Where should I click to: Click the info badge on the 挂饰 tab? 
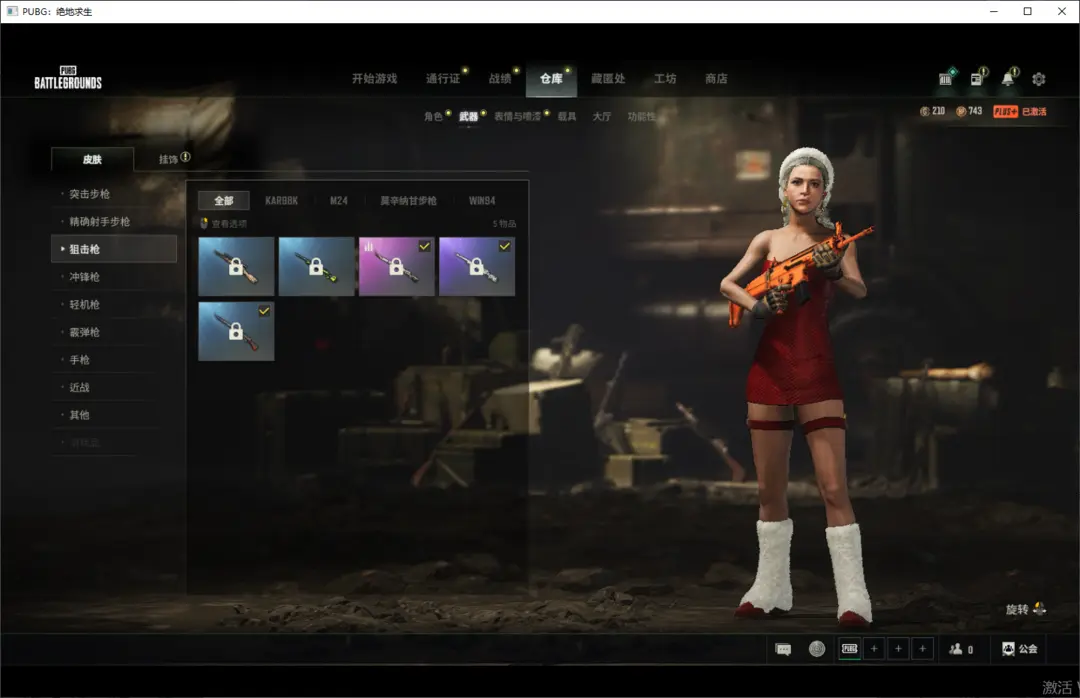tap(185, 157)
